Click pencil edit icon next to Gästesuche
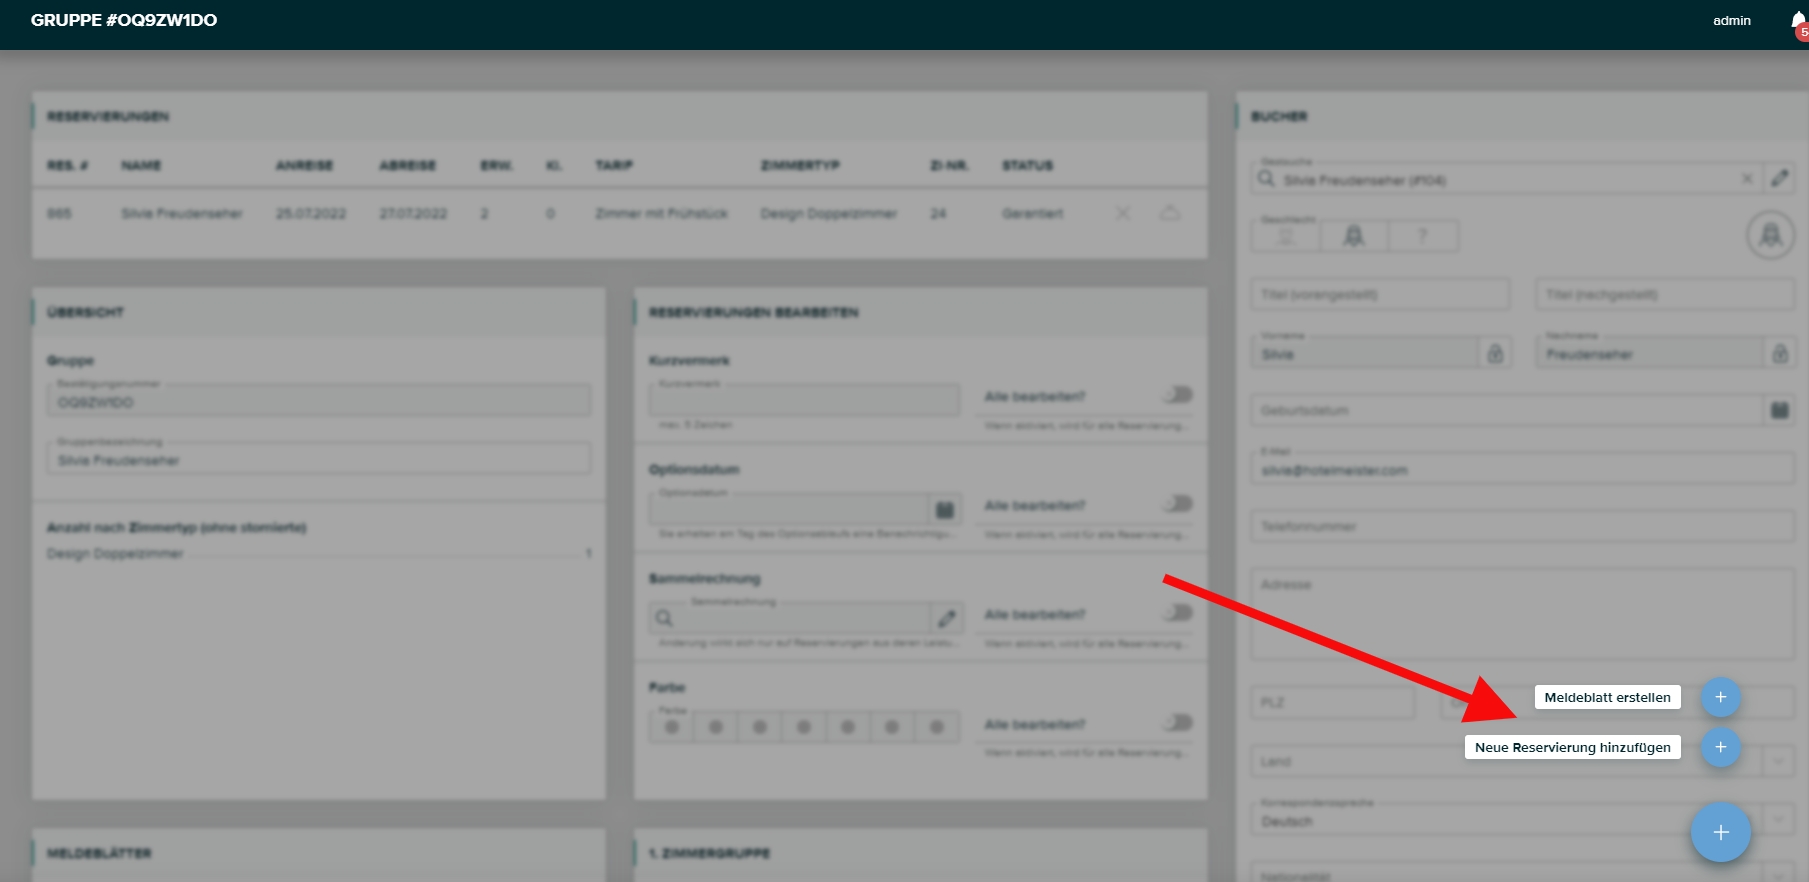Image resolution: width=1809 pixels, height=882 pixels. tap(1779, 179)
